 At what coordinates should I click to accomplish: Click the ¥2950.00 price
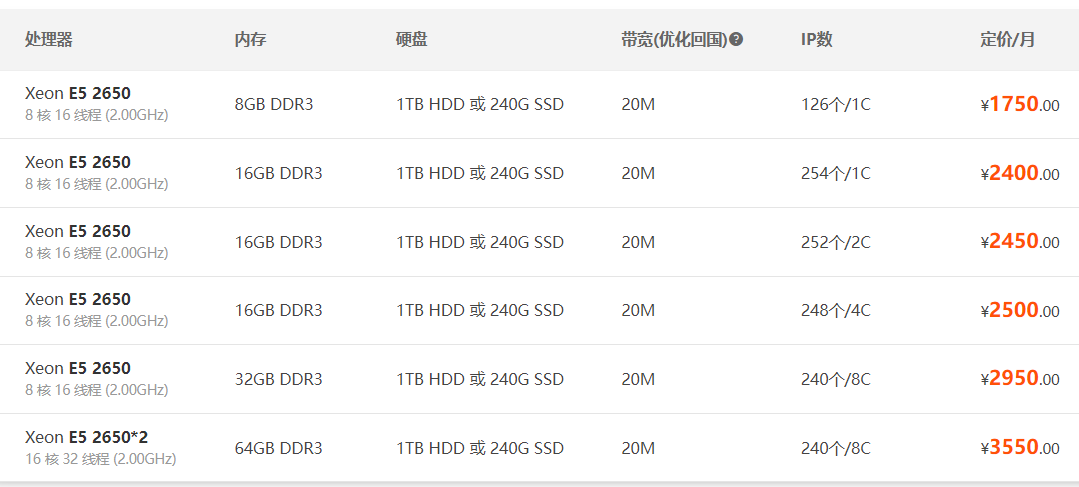(x=1020, y=379)
